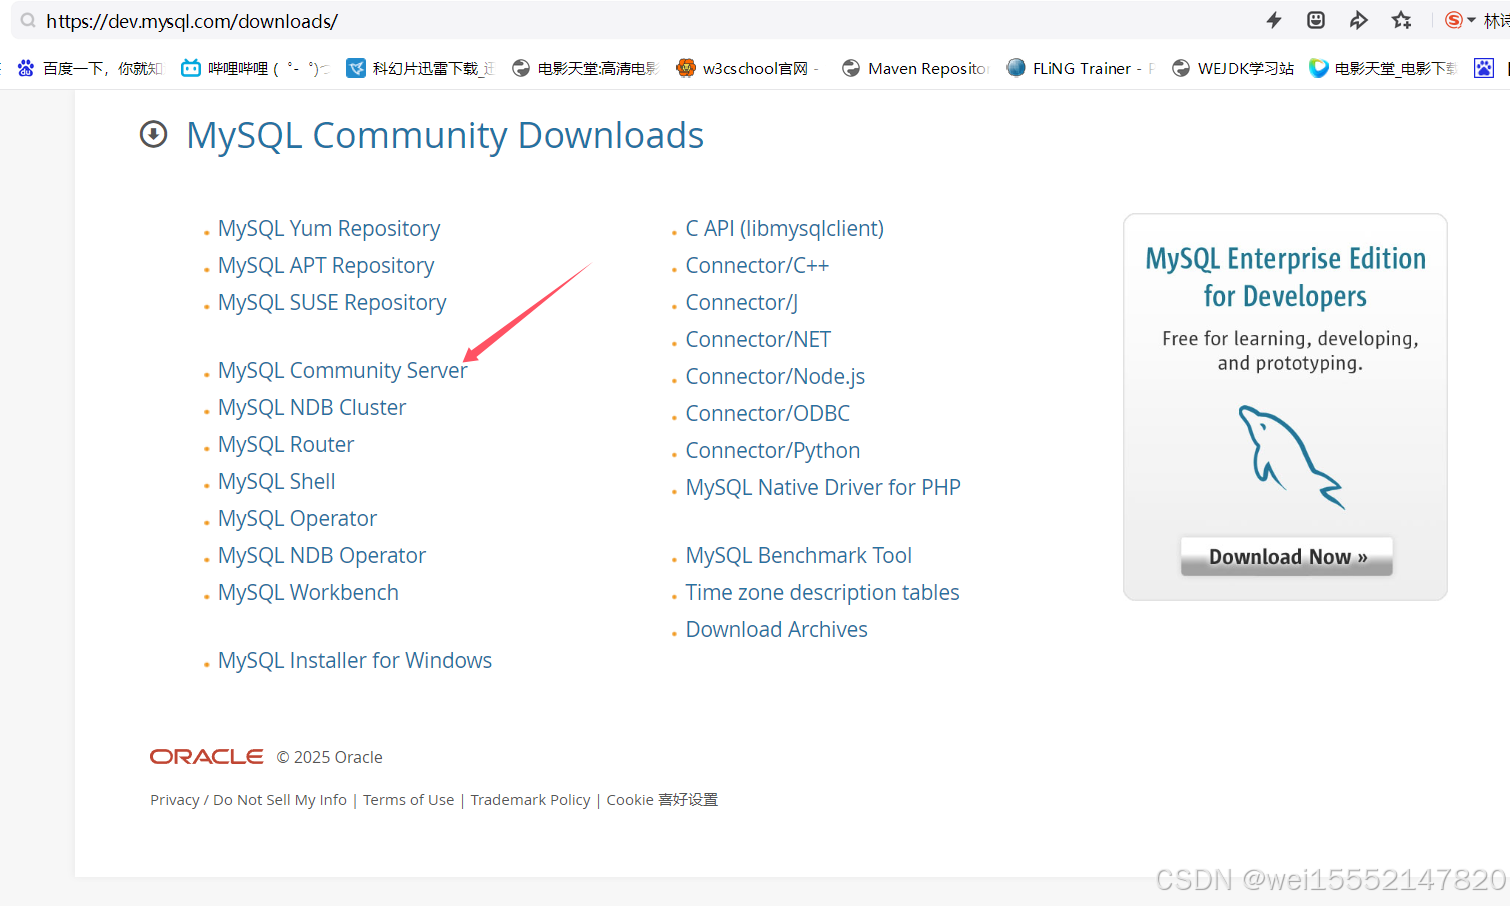Open MySQL NDB Operator link
Screen dimensions: 1510x906
pos(322,555)
